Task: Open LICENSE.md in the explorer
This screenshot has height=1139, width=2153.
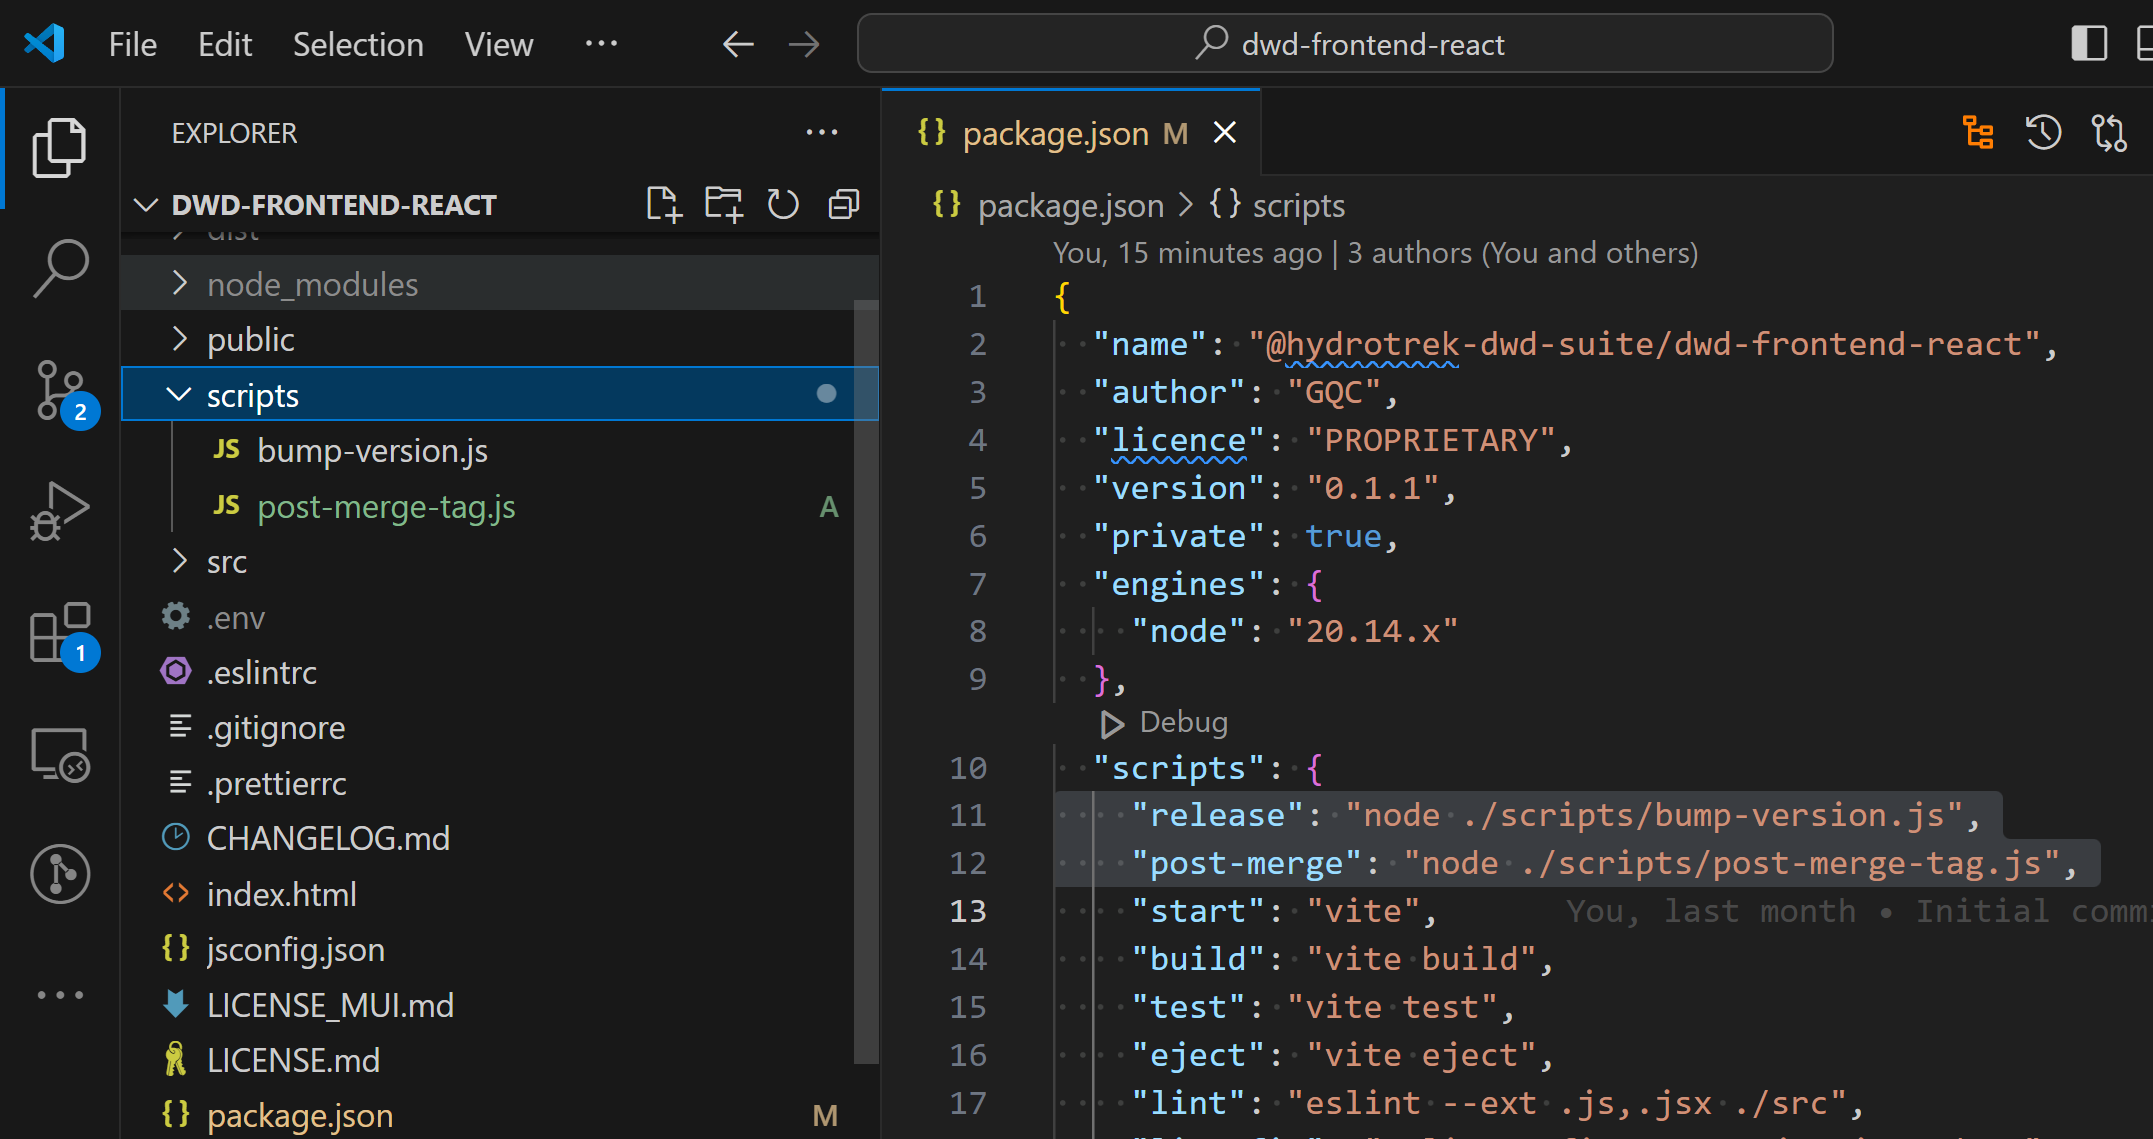Action: [499, 1060]
